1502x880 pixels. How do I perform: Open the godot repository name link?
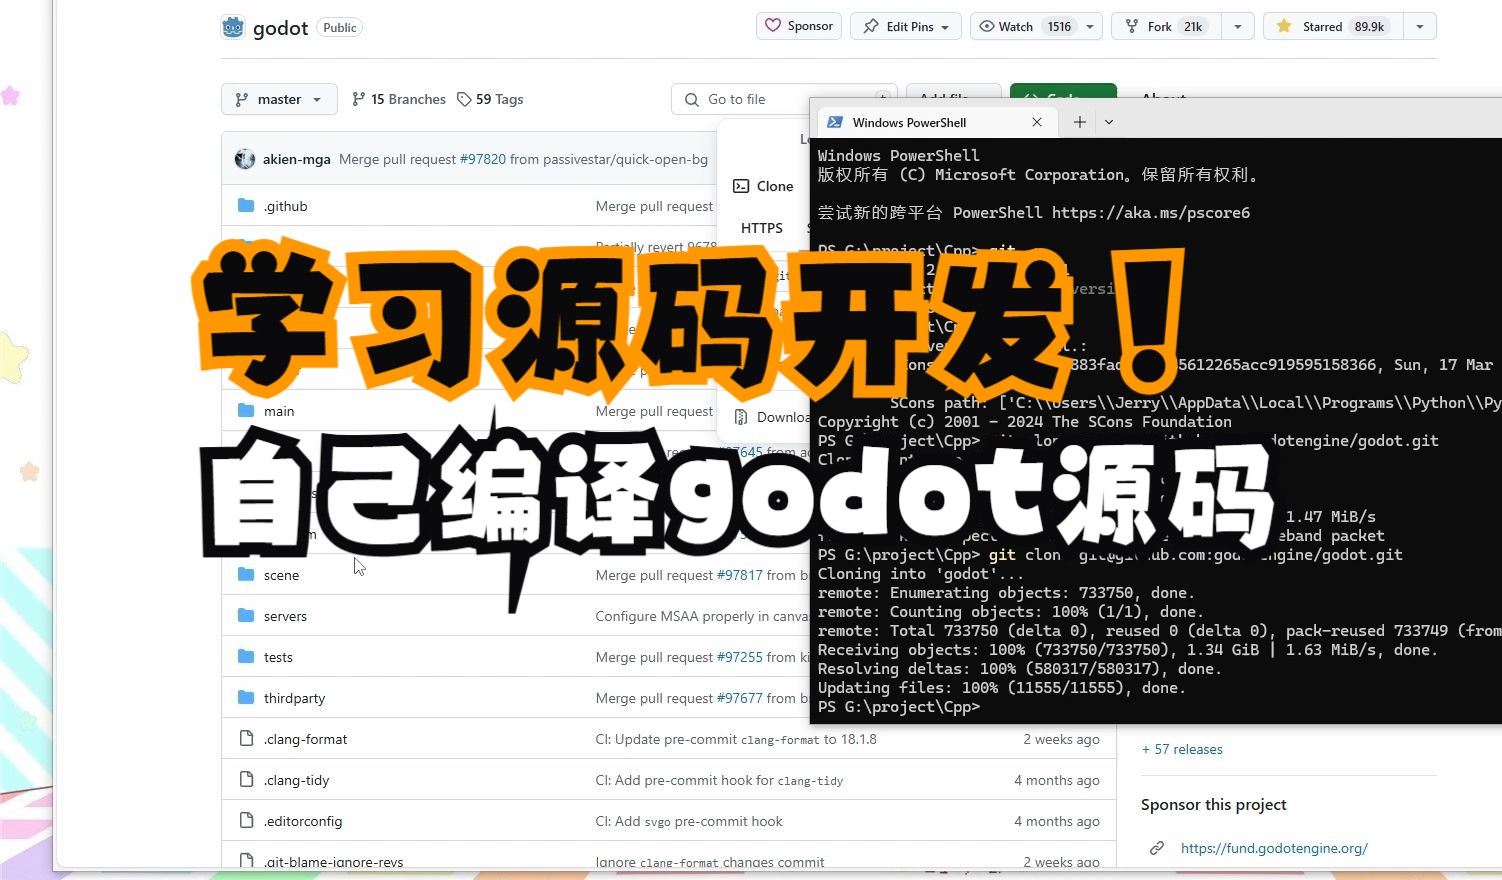280,28
